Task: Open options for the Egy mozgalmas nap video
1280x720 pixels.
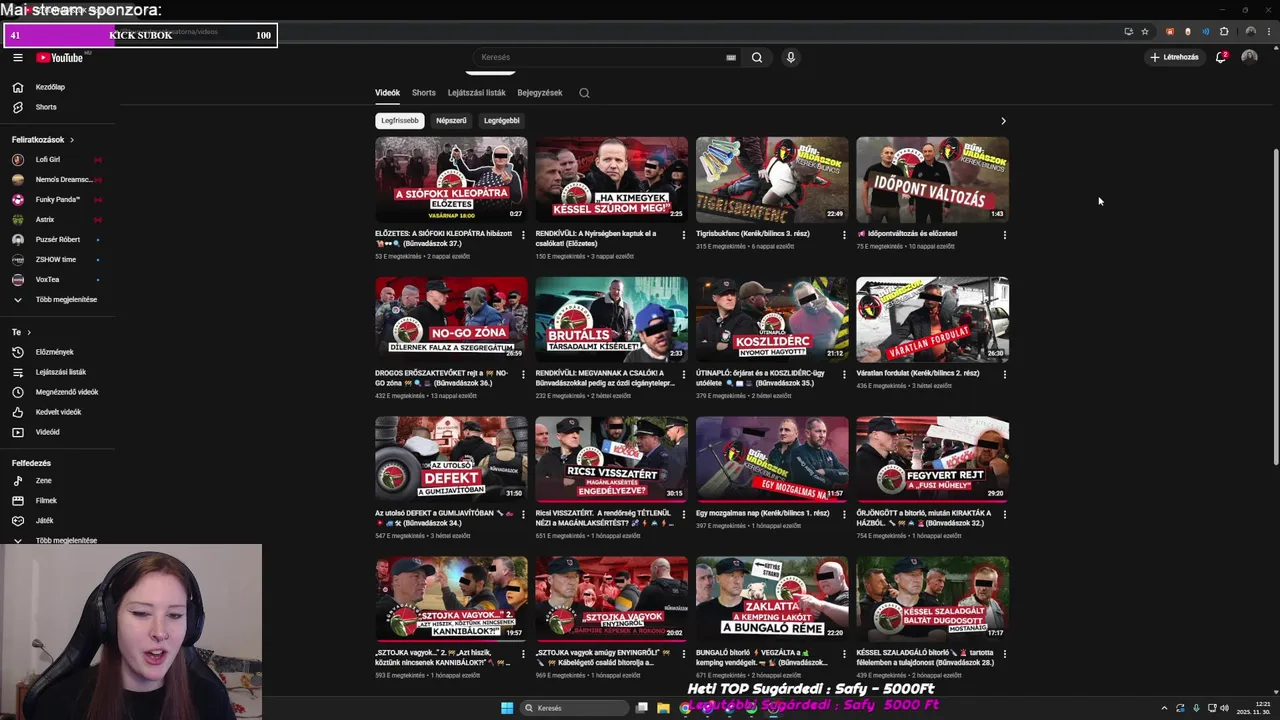Action: coord(844,515)
